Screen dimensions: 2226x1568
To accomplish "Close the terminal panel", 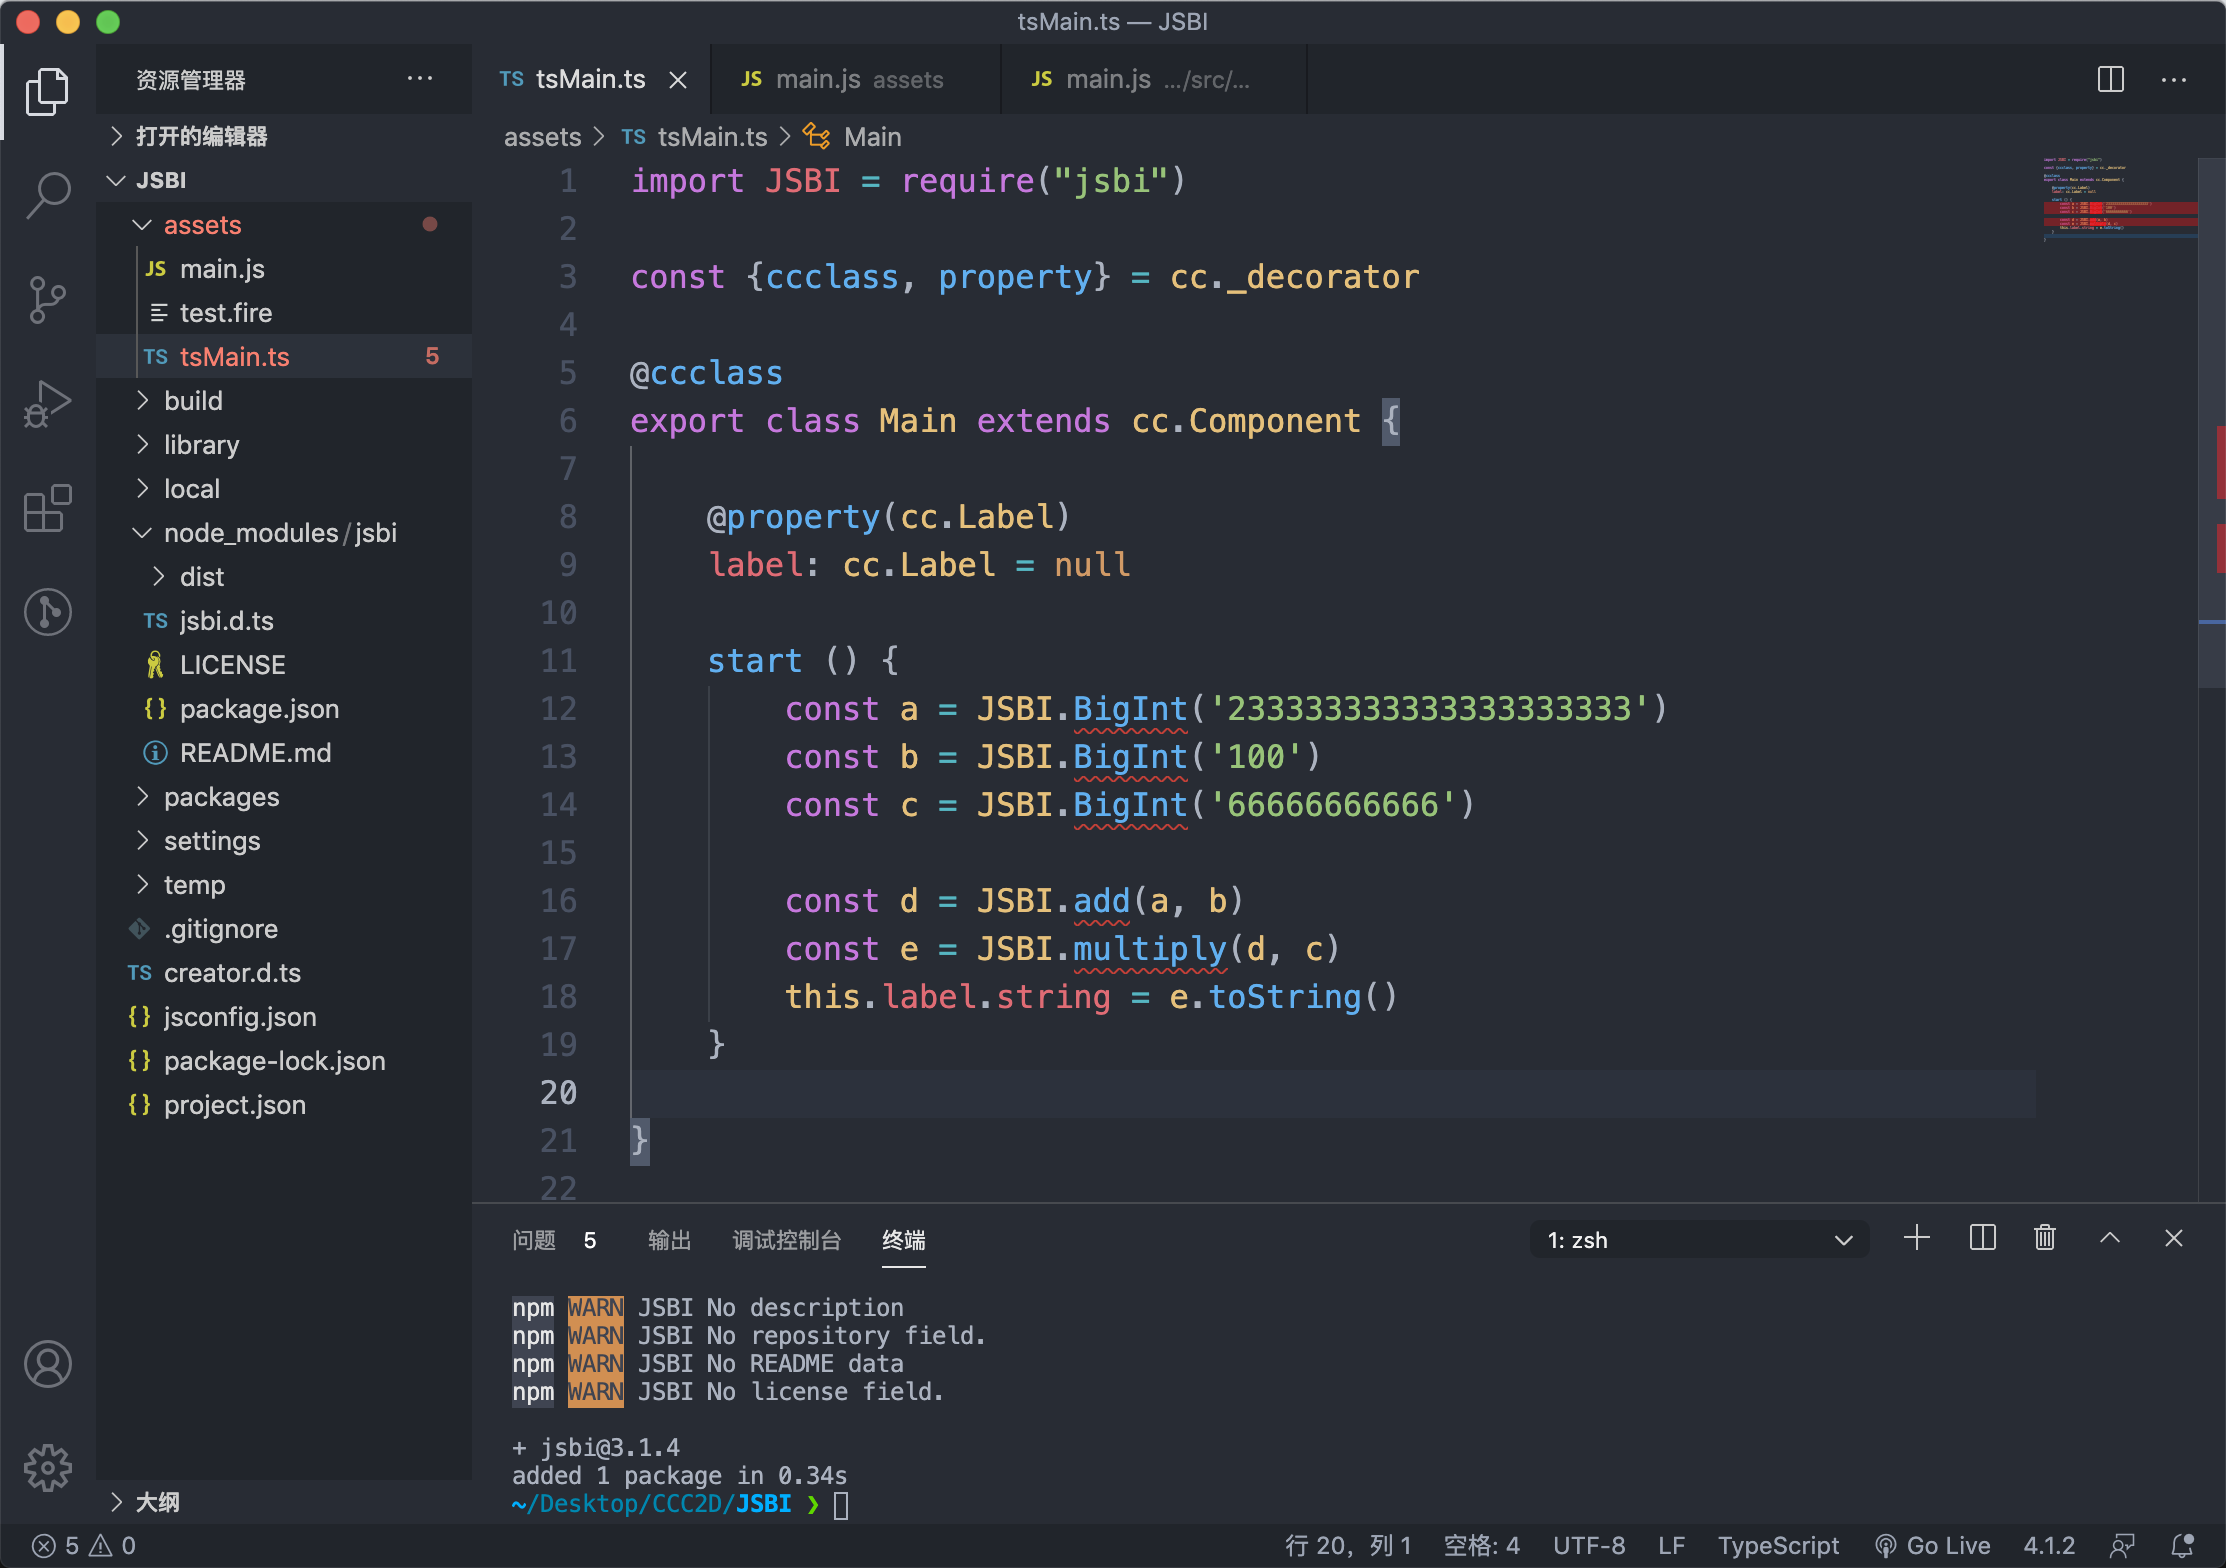I will pyautogui.click(x=2174, y=1239).
